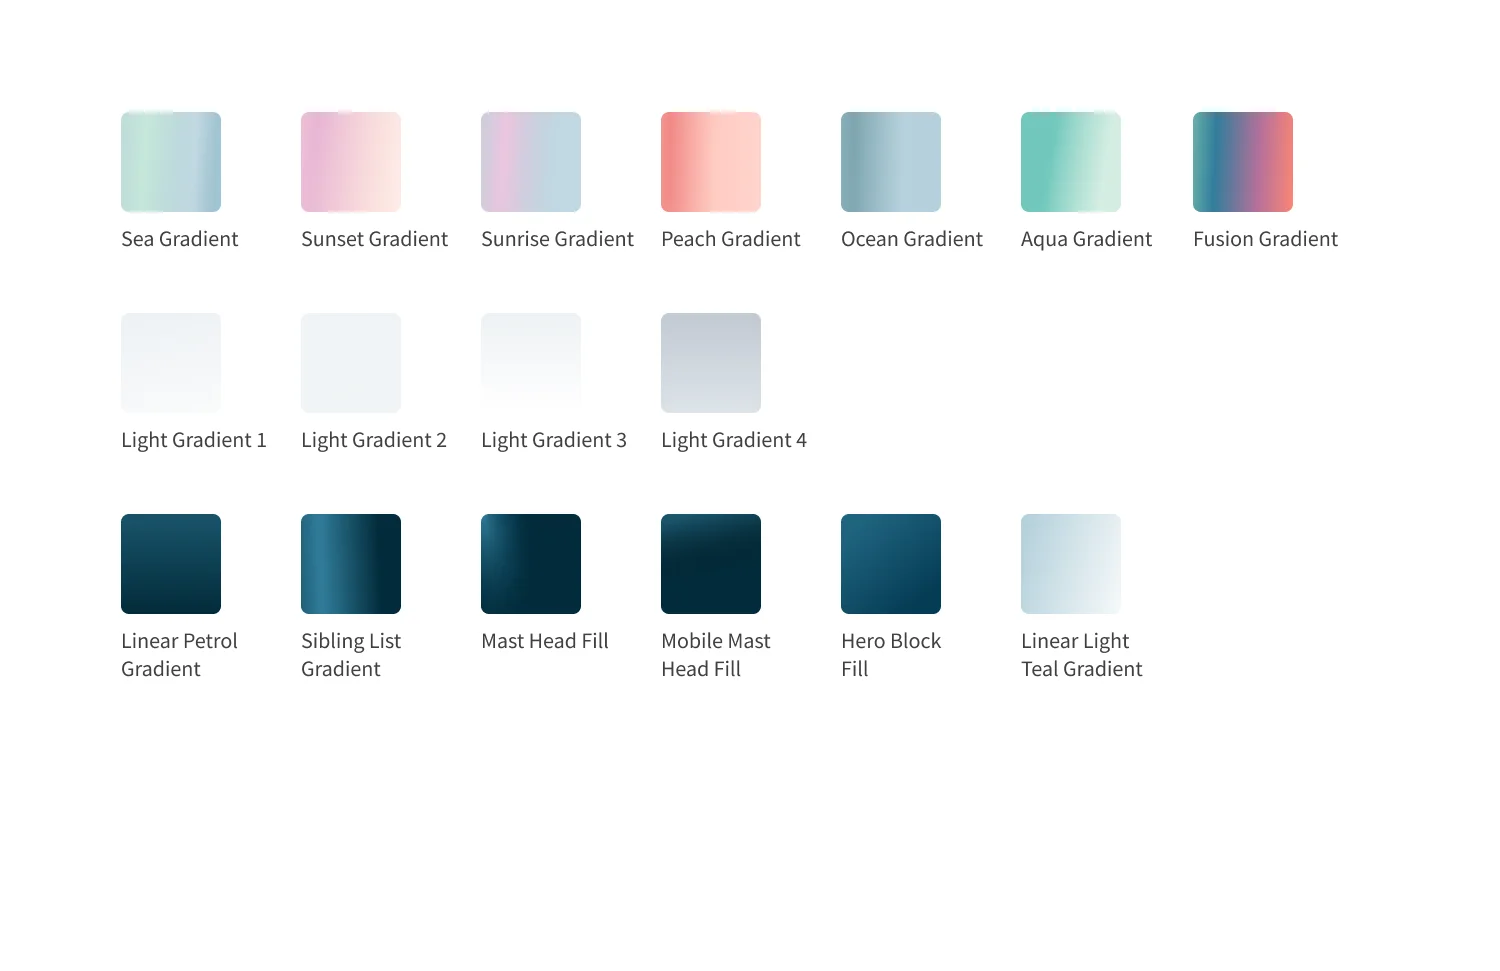1500x971 pixels.
Task: Pick the Aqua Gradient swatch
Action: tap(1071, 162)
